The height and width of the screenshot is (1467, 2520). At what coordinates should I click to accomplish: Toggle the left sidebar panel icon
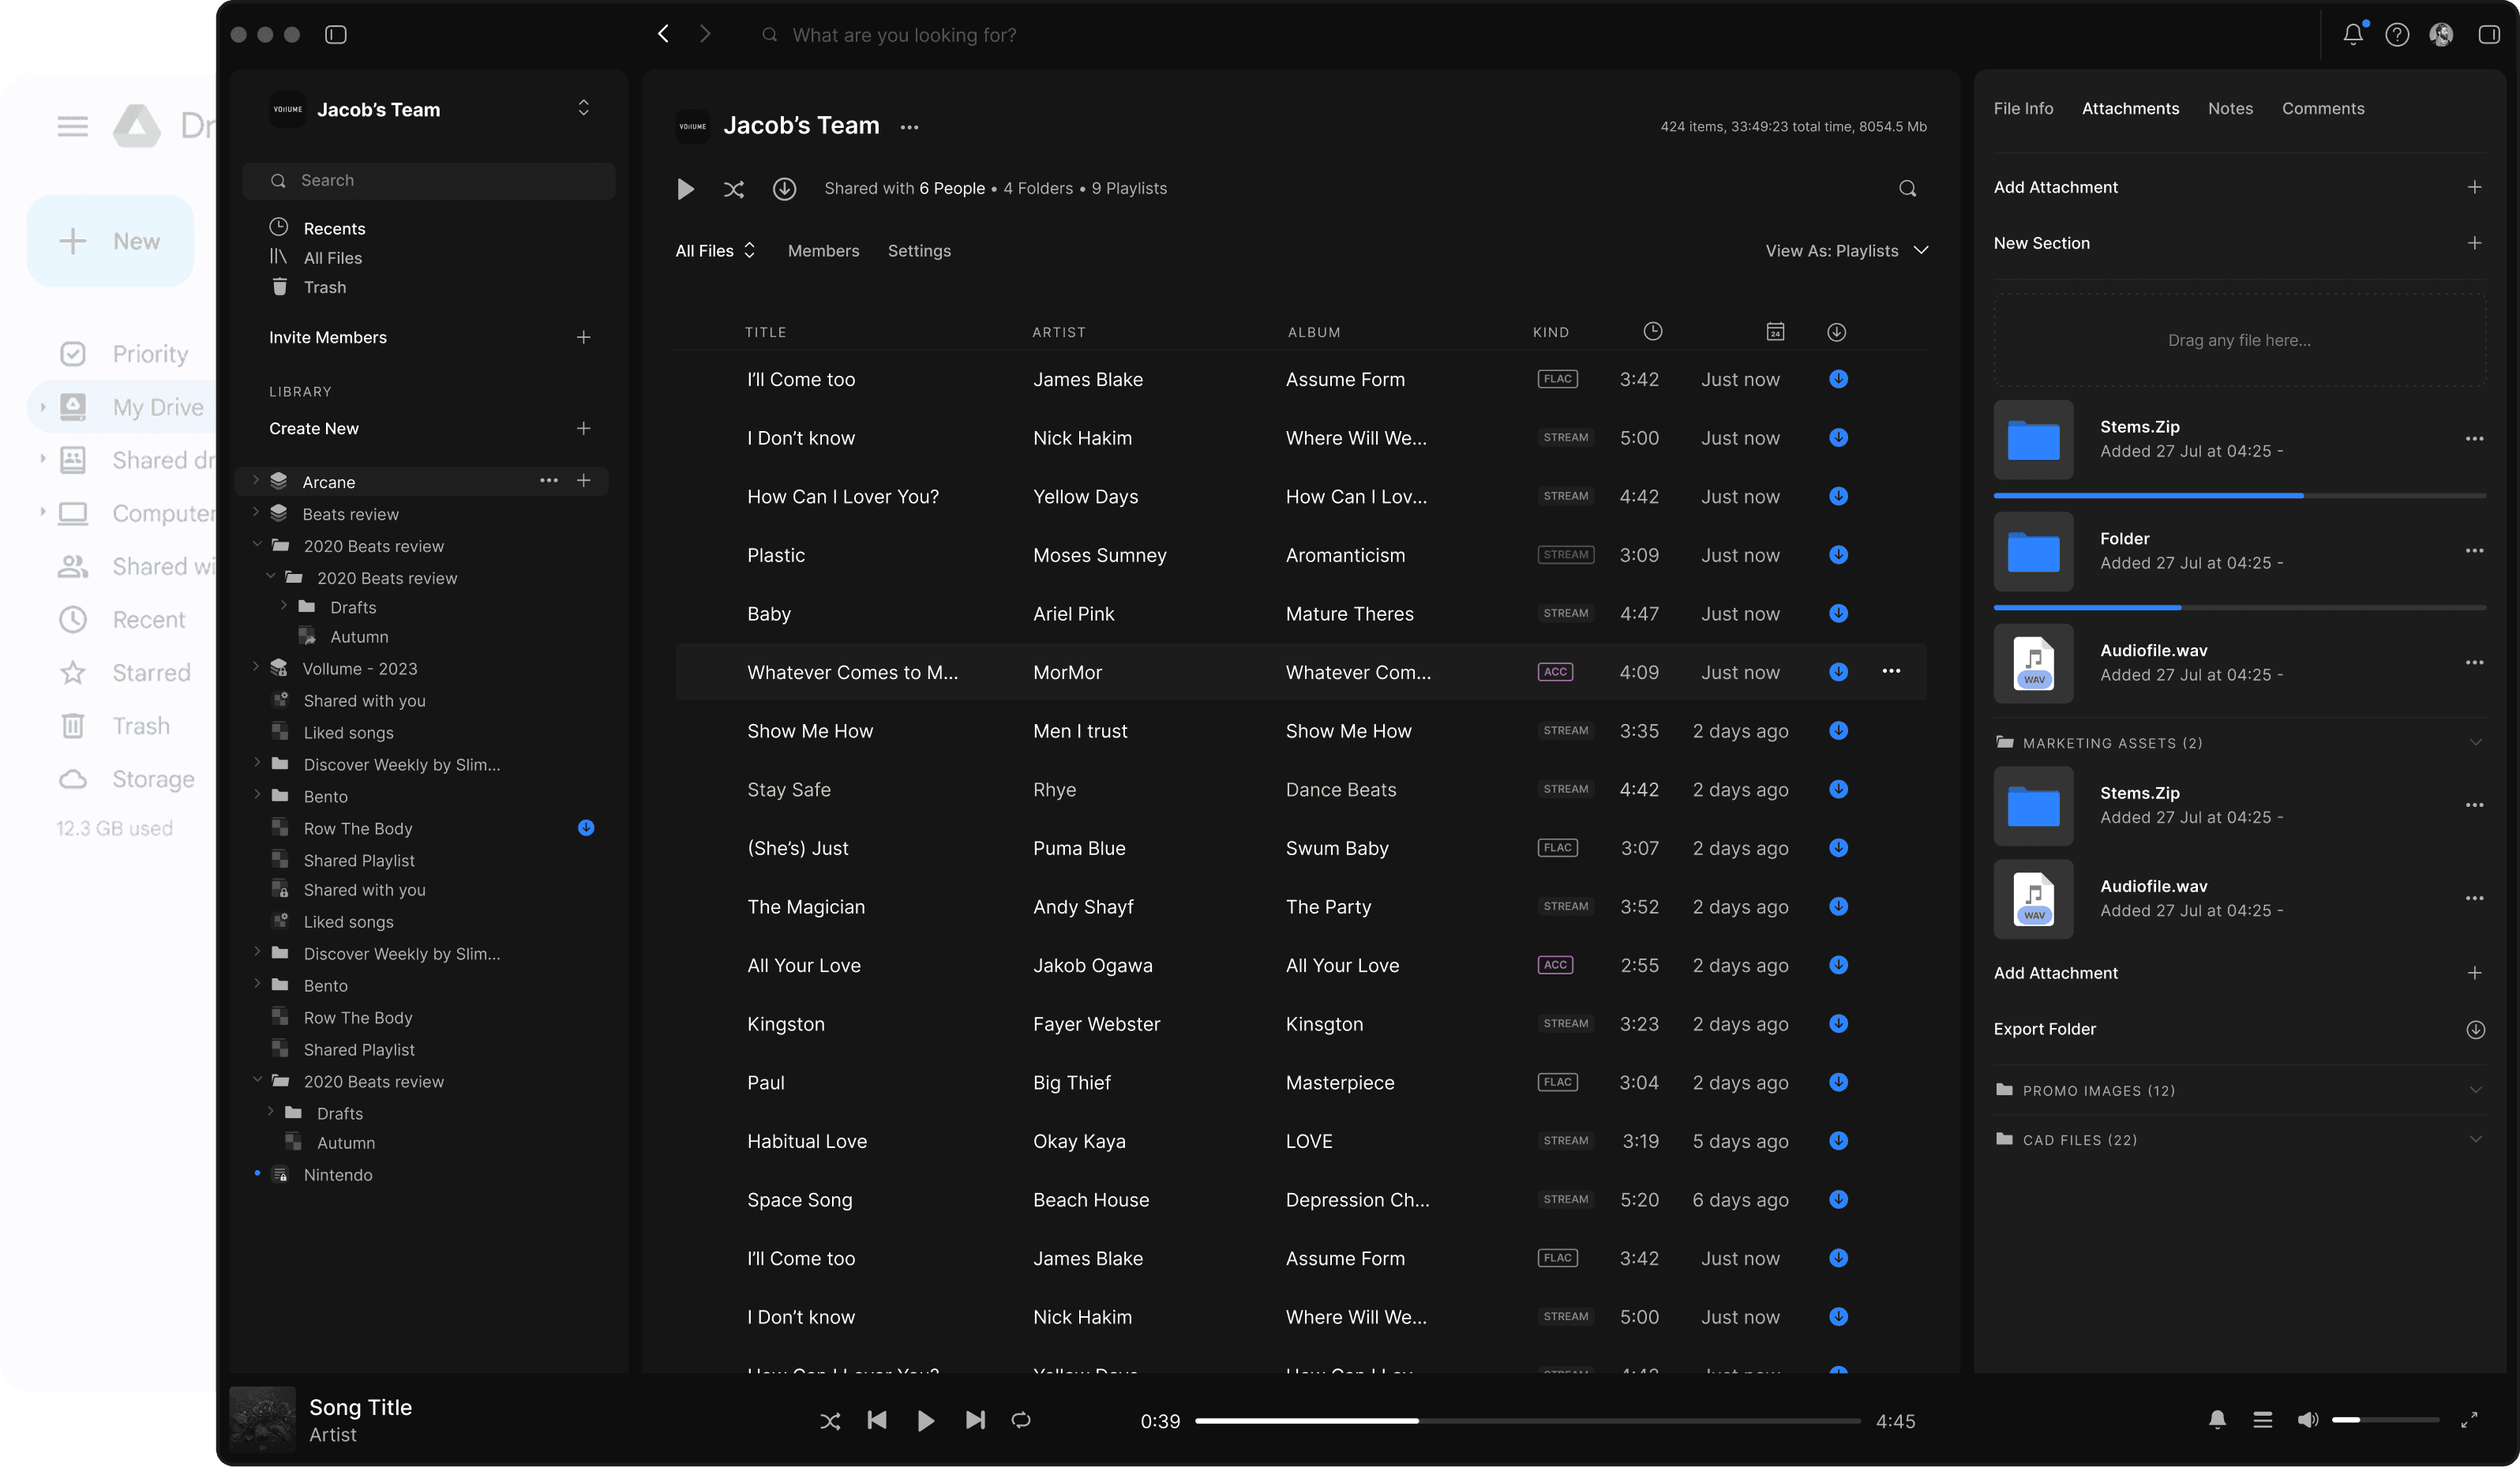tap(336, 35)
